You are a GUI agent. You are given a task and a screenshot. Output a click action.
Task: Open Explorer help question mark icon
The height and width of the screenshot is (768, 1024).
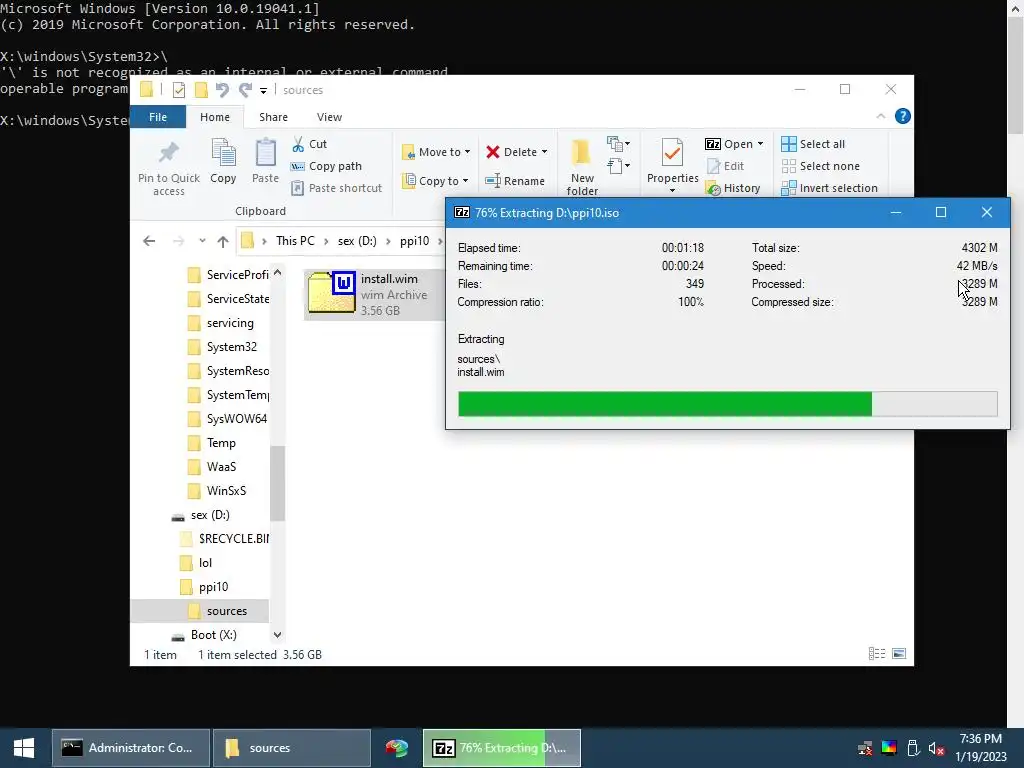tap(903, 116)
